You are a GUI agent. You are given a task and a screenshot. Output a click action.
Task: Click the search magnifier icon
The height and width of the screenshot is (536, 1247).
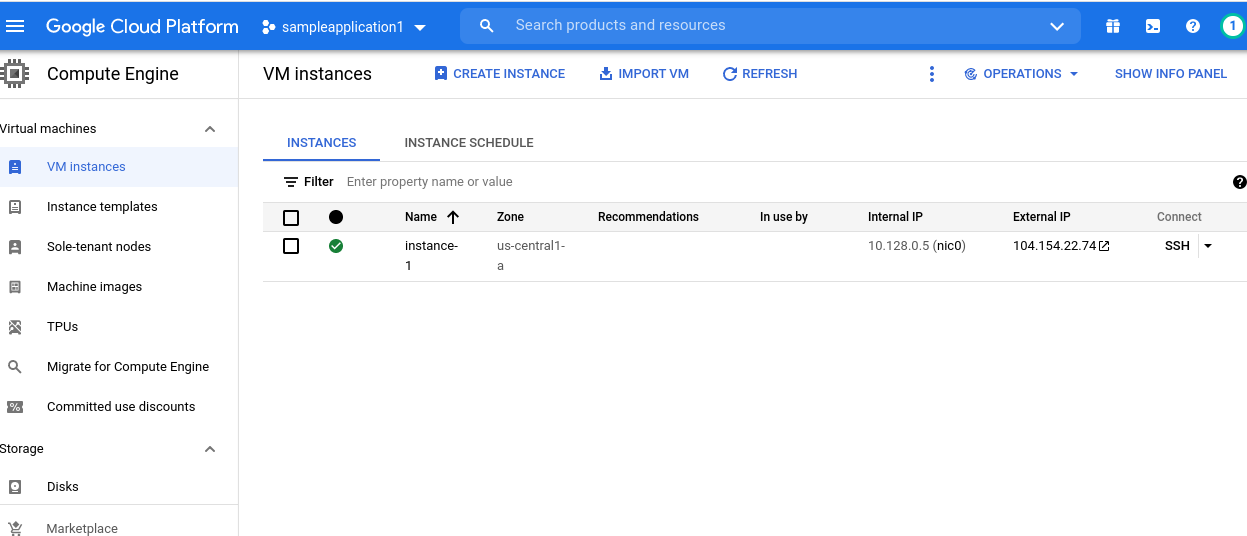click(x=487, y=26)
